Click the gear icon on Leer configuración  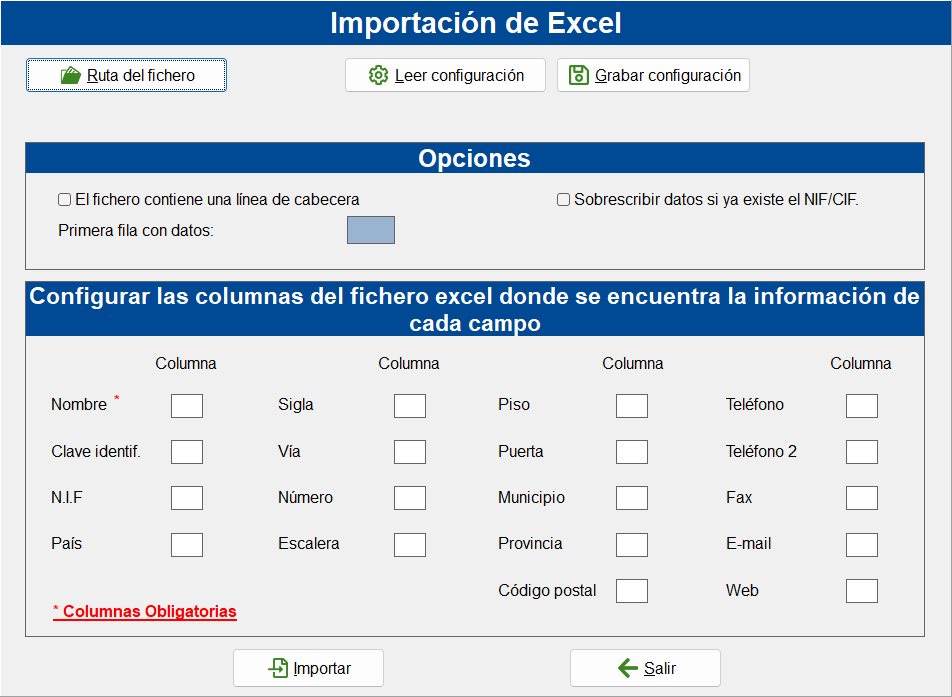[x=378, y=75]
